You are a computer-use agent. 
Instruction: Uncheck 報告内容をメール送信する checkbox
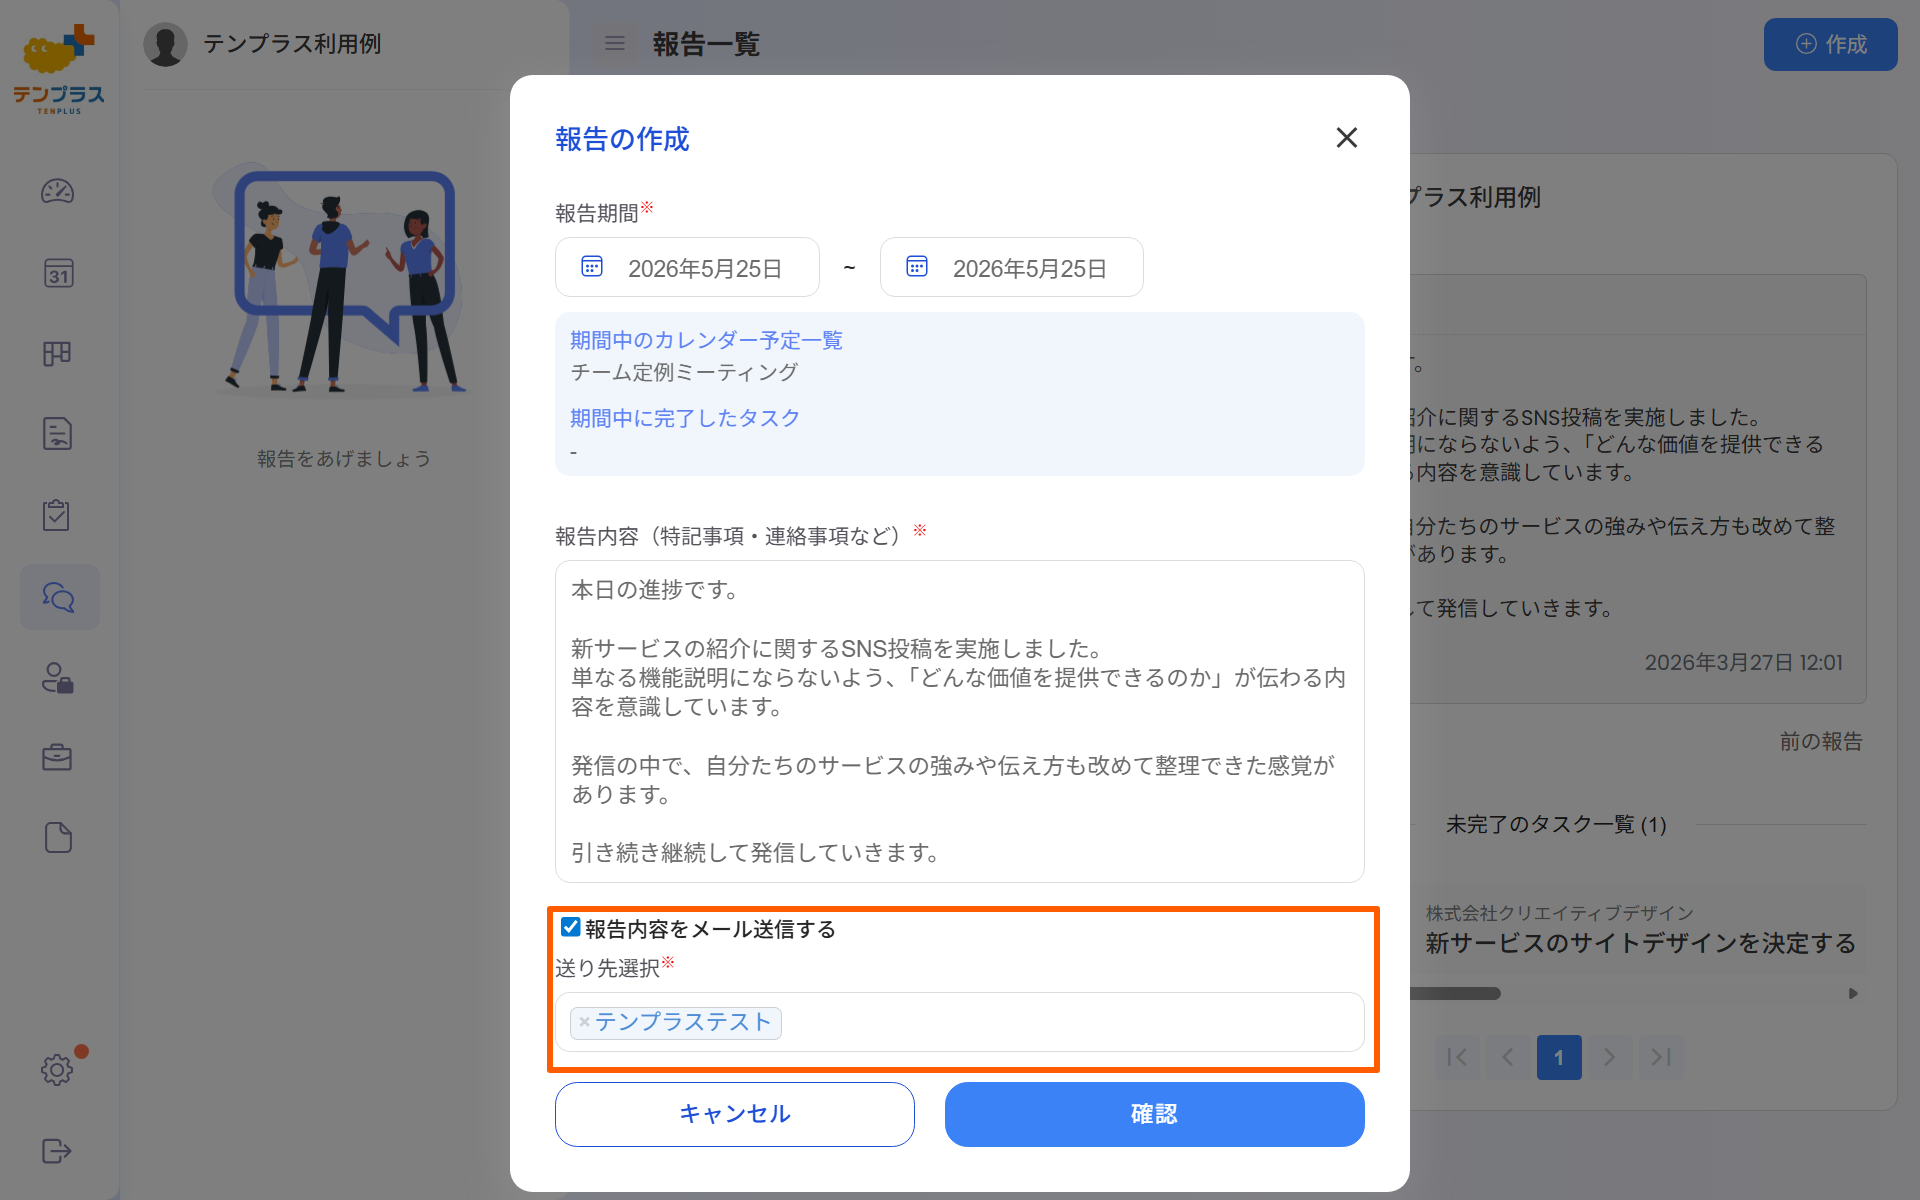point(570,927)
